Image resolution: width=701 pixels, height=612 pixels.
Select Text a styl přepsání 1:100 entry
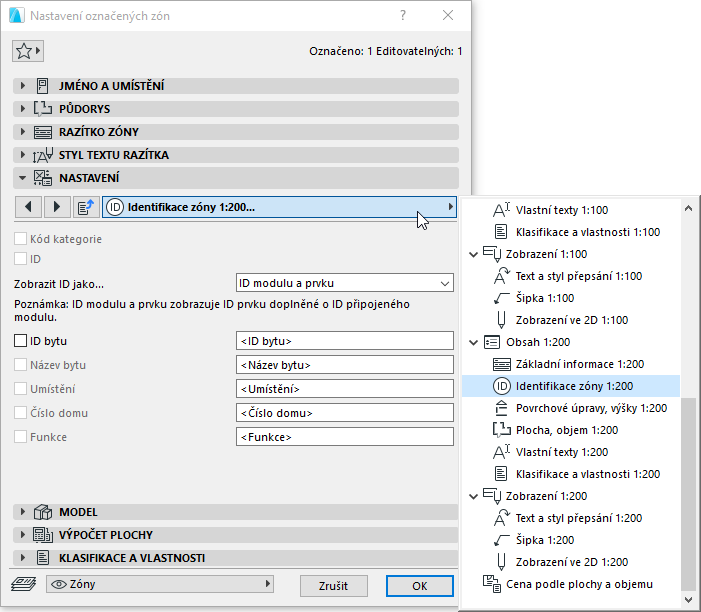click(x=571, y=276)
